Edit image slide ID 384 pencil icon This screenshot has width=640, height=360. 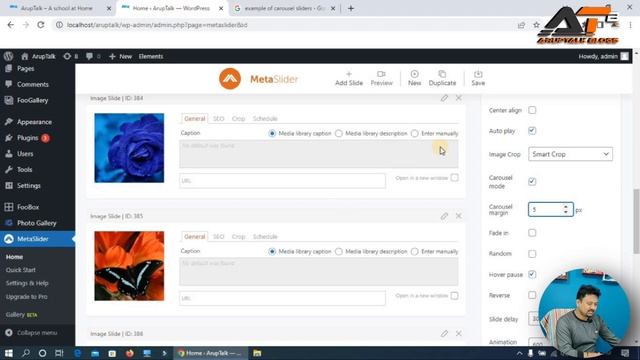pos(444,98)
